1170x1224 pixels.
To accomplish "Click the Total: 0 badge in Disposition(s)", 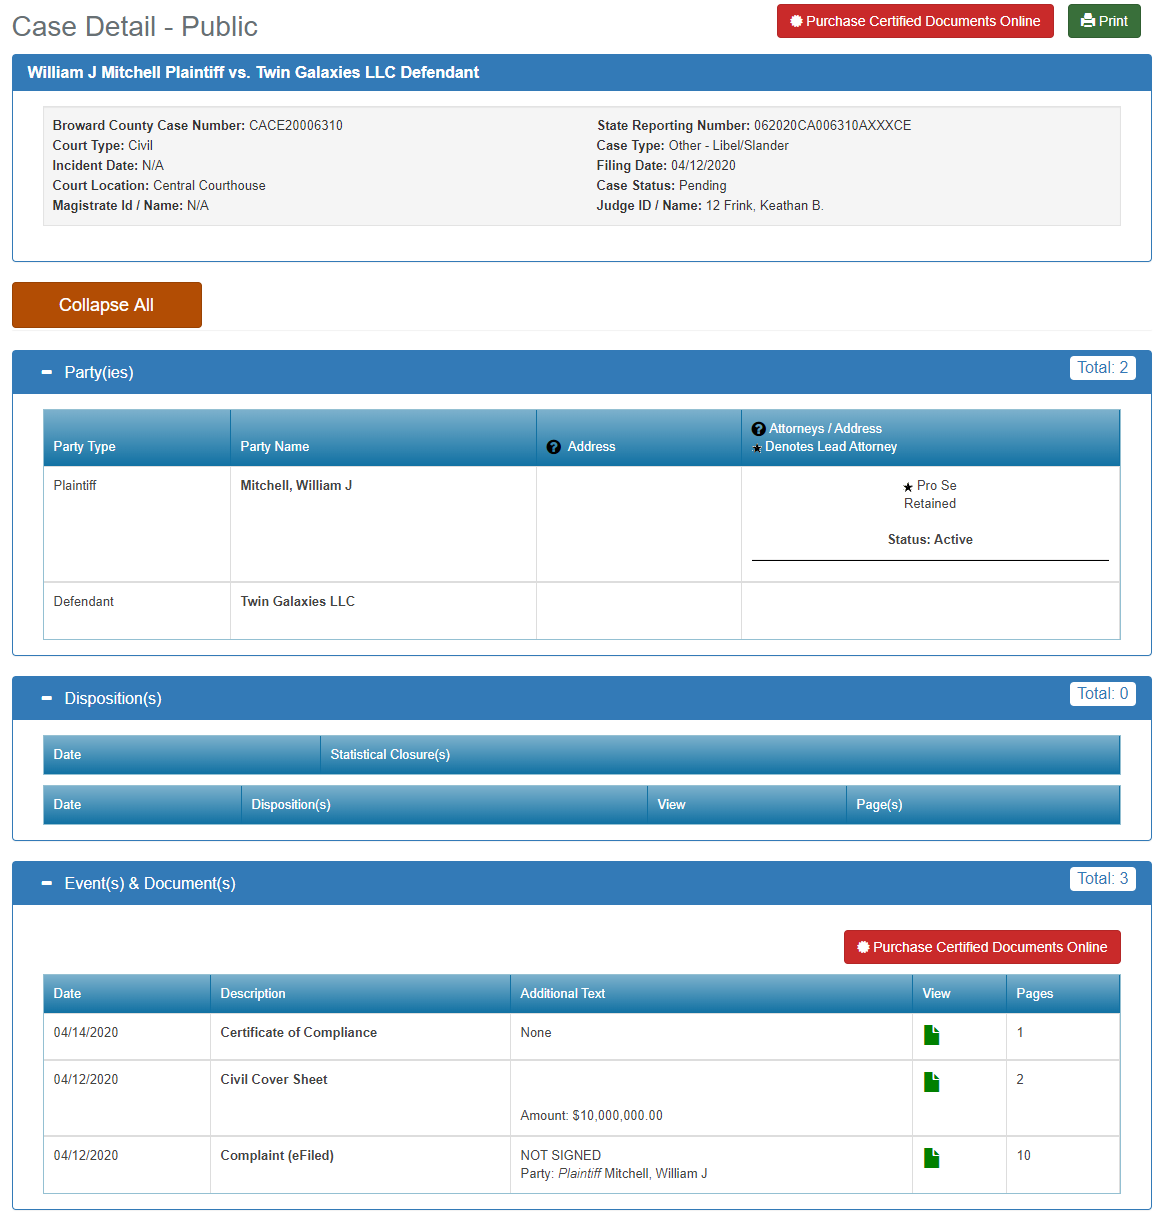I will pyautogui.click(x=1102, y=694).
